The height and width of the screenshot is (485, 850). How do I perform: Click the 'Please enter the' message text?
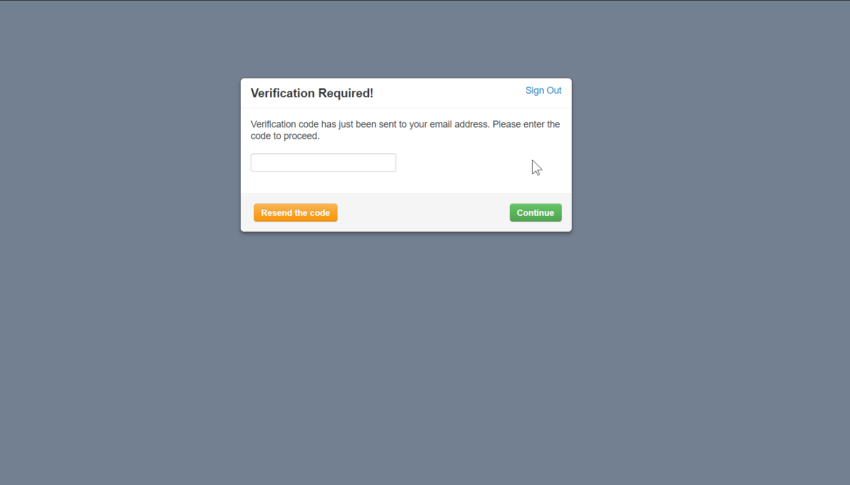click(x=526, y=124)
